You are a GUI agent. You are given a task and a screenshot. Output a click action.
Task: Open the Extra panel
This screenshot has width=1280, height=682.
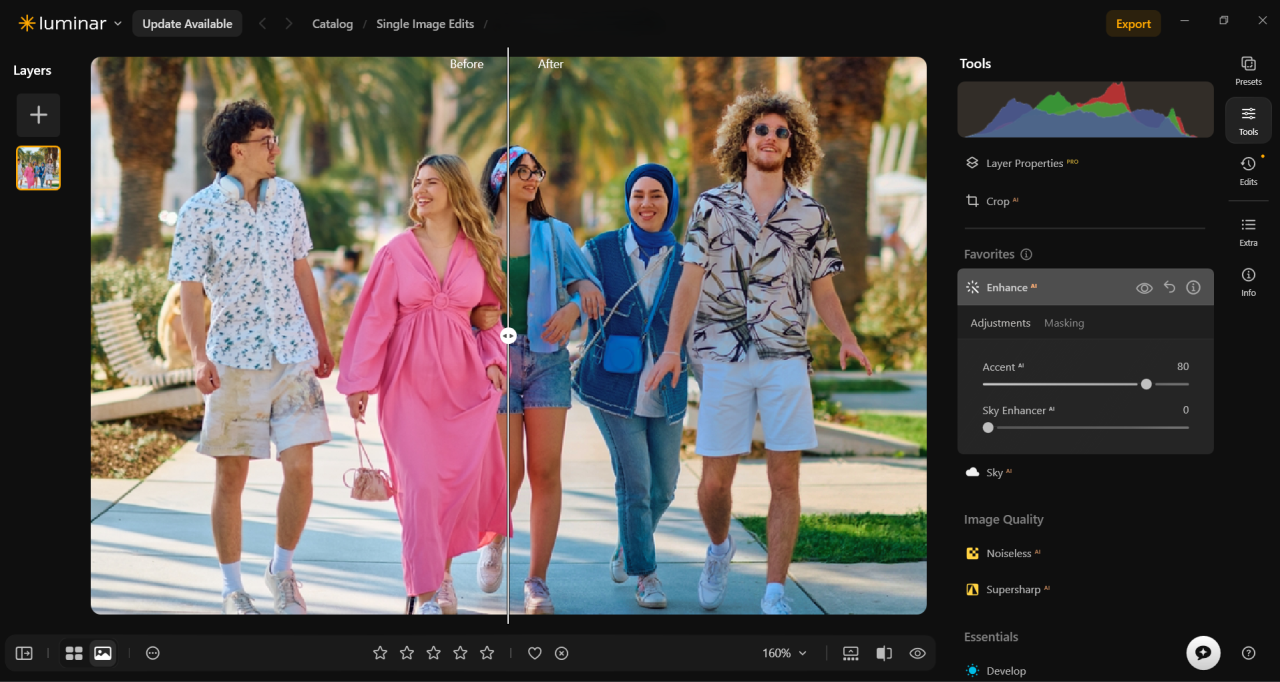[1248, 231]
